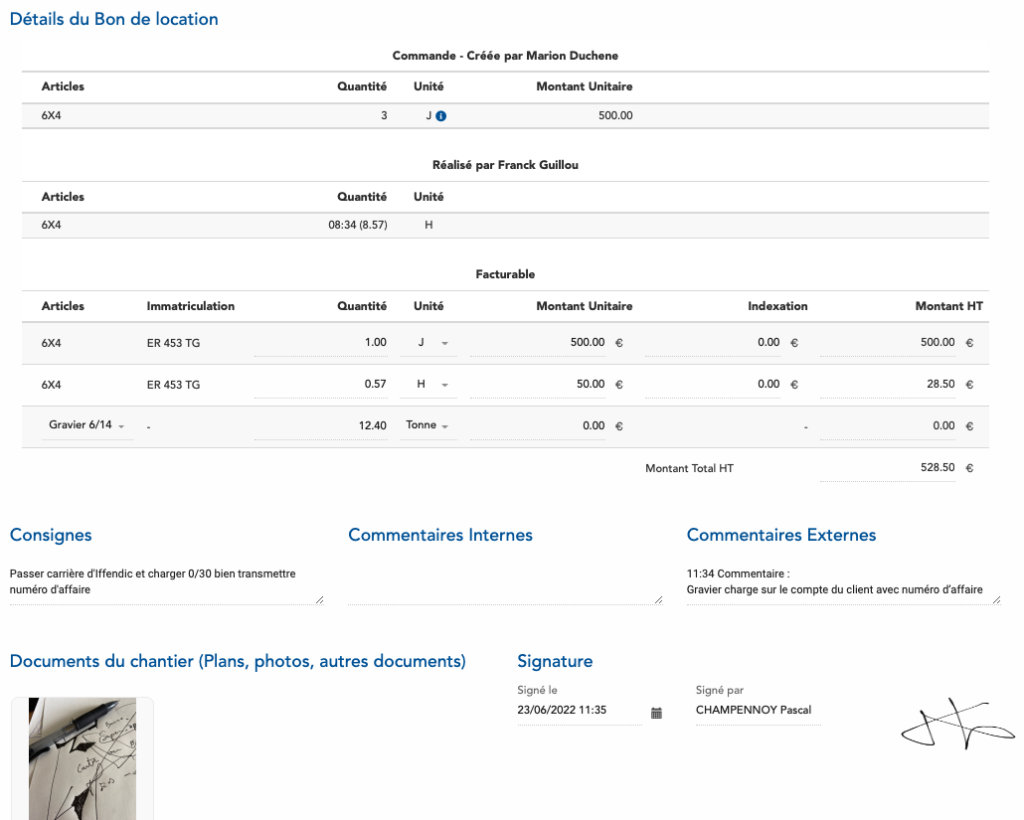Edit the quantity field containing 0.57
This screenshot has width=1024, height=820.
coord(322,384)
